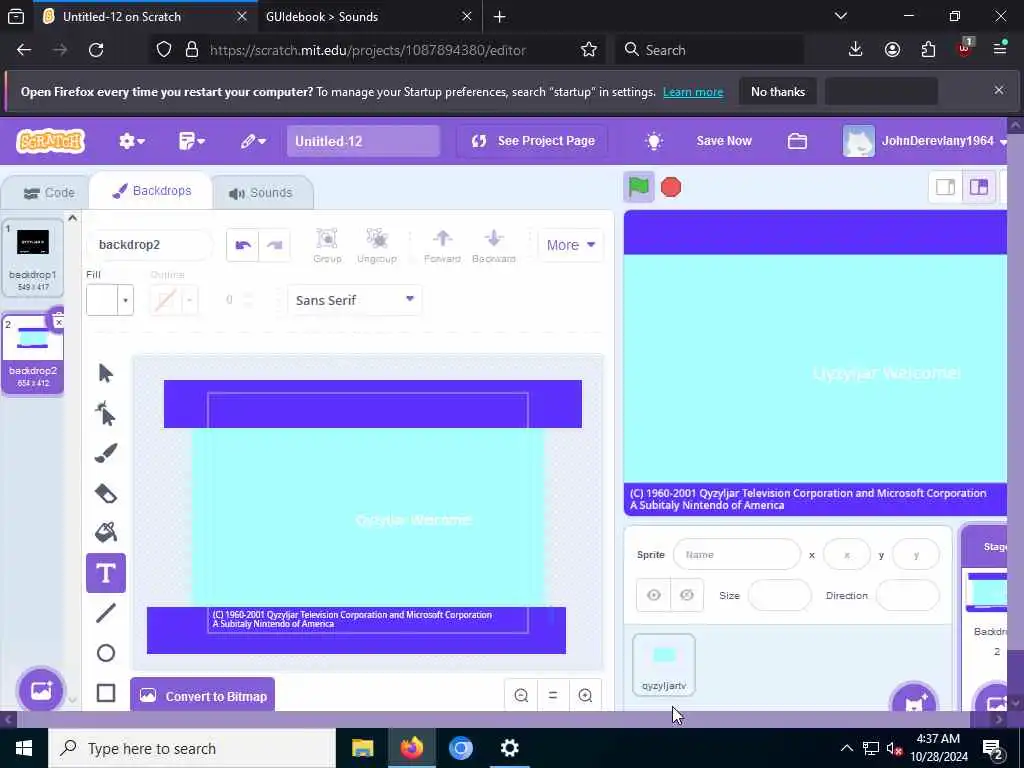The image size is (1024, 768).
Task: Click See Project Page button
Action: pyautogui.click(x=533, y=141)
